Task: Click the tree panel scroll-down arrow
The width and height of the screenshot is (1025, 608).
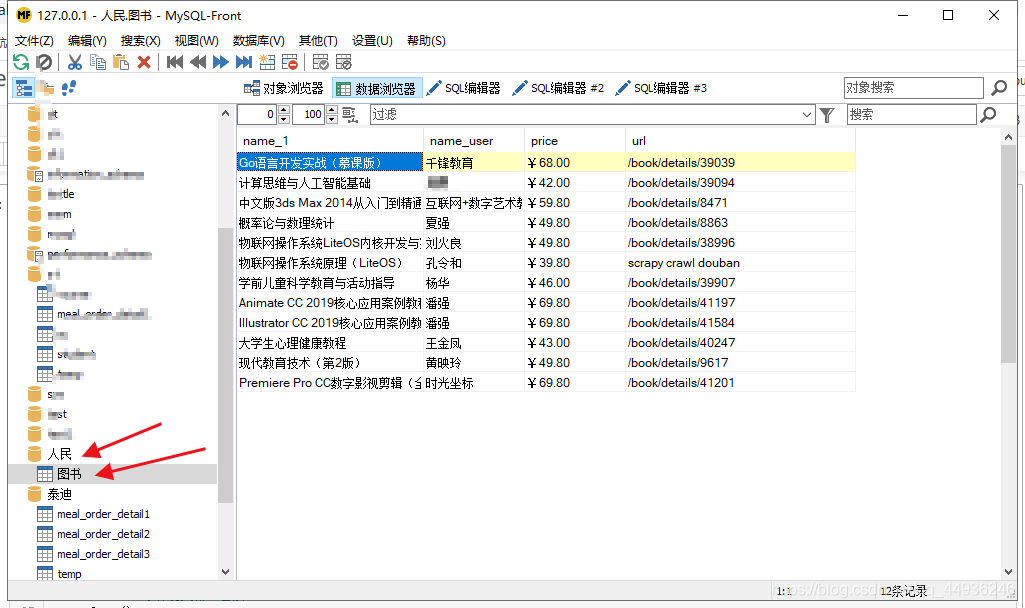Action: (x=226, y=571)
